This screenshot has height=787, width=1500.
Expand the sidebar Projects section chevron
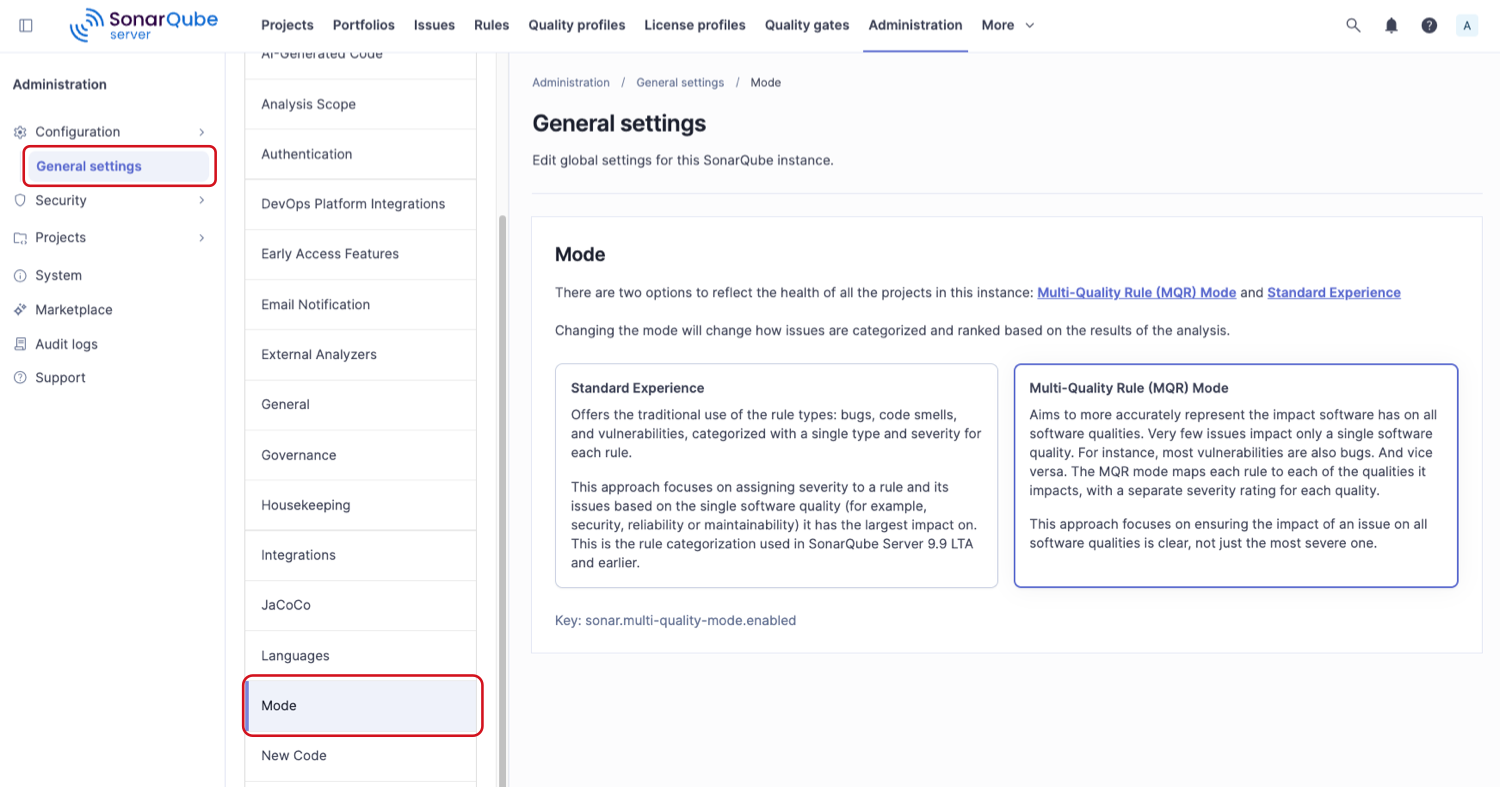pos(201,238)
